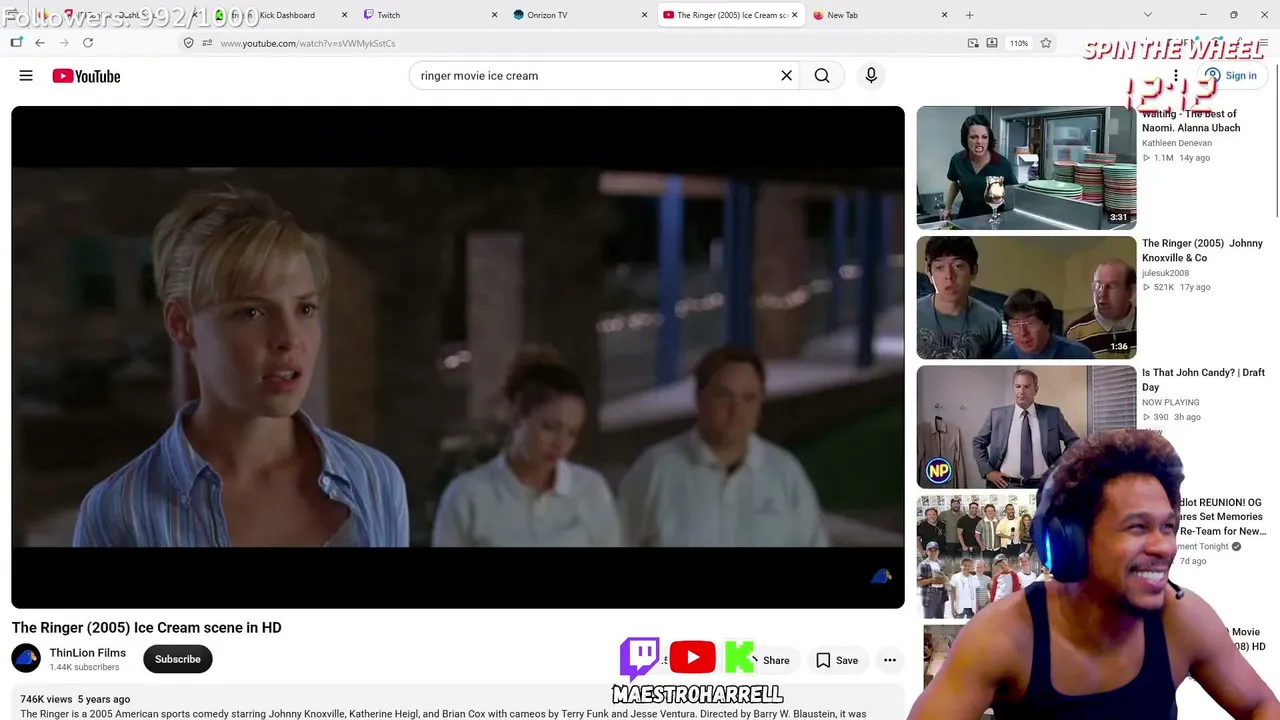
Task: Click the video title heading text
Action: [x=146, y=628]
